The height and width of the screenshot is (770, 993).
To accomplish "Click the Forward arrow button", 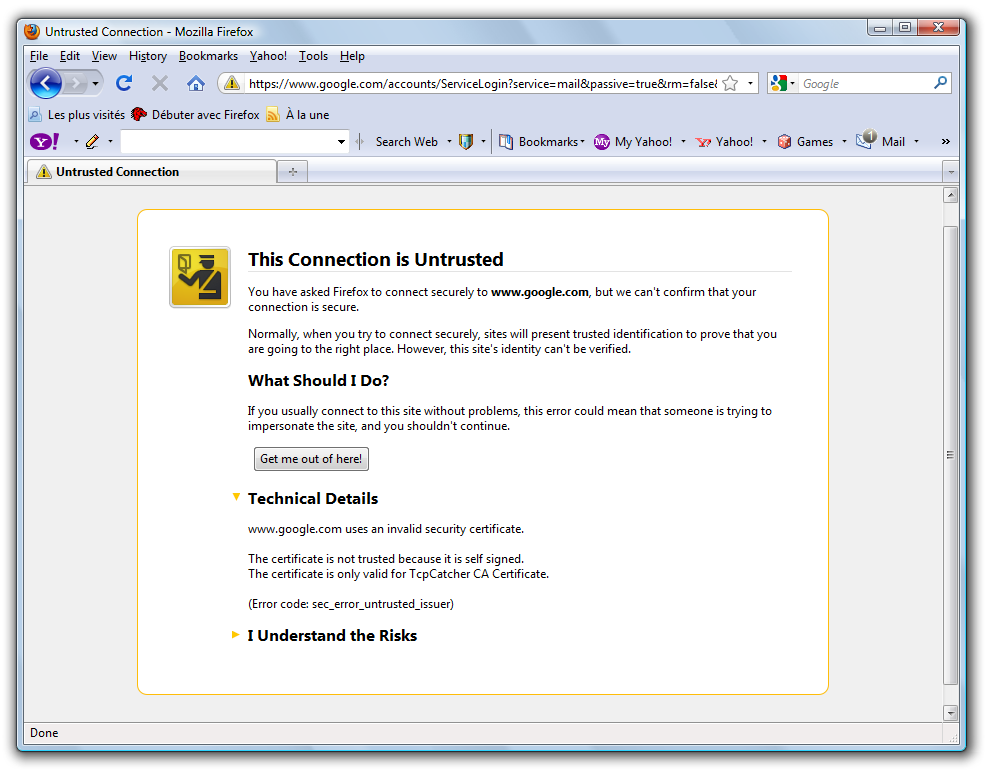I will pos(76,83).
